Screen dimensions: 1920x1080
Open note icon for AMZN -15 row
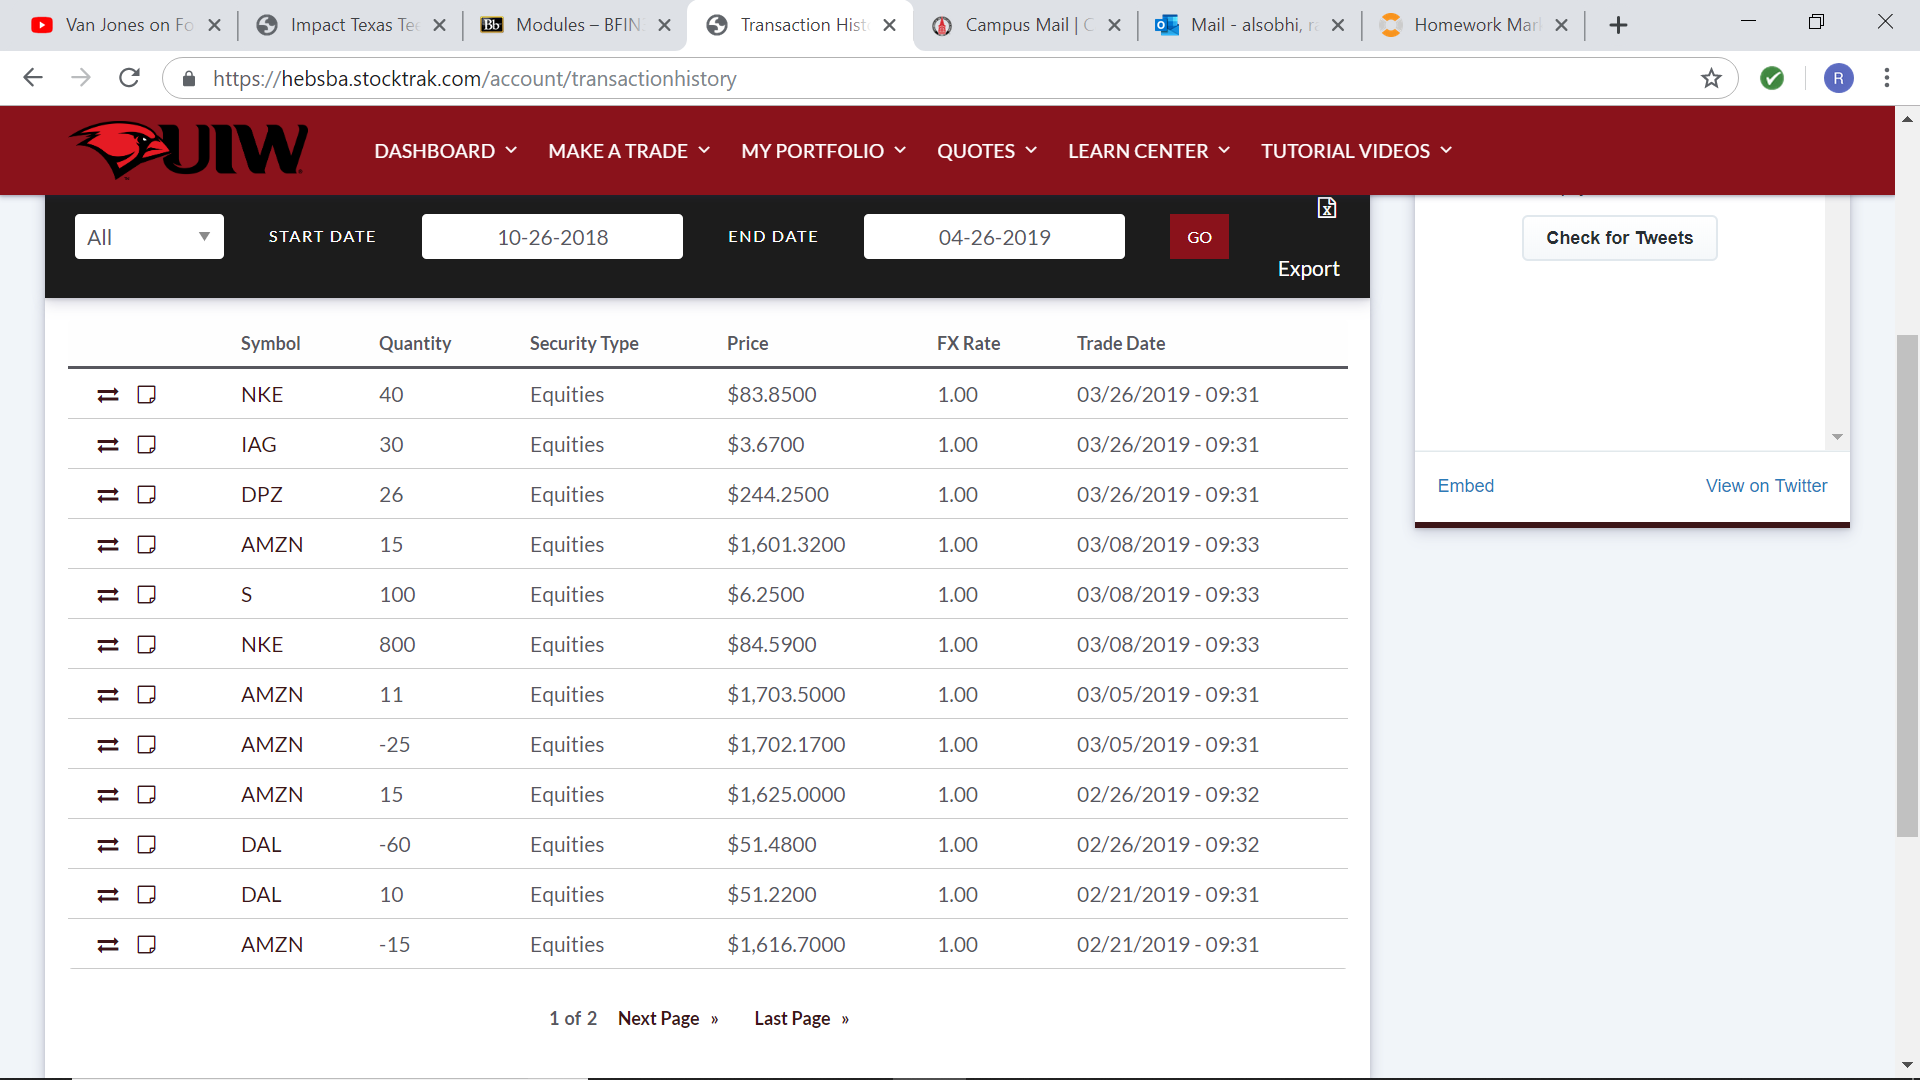[146, 945]
